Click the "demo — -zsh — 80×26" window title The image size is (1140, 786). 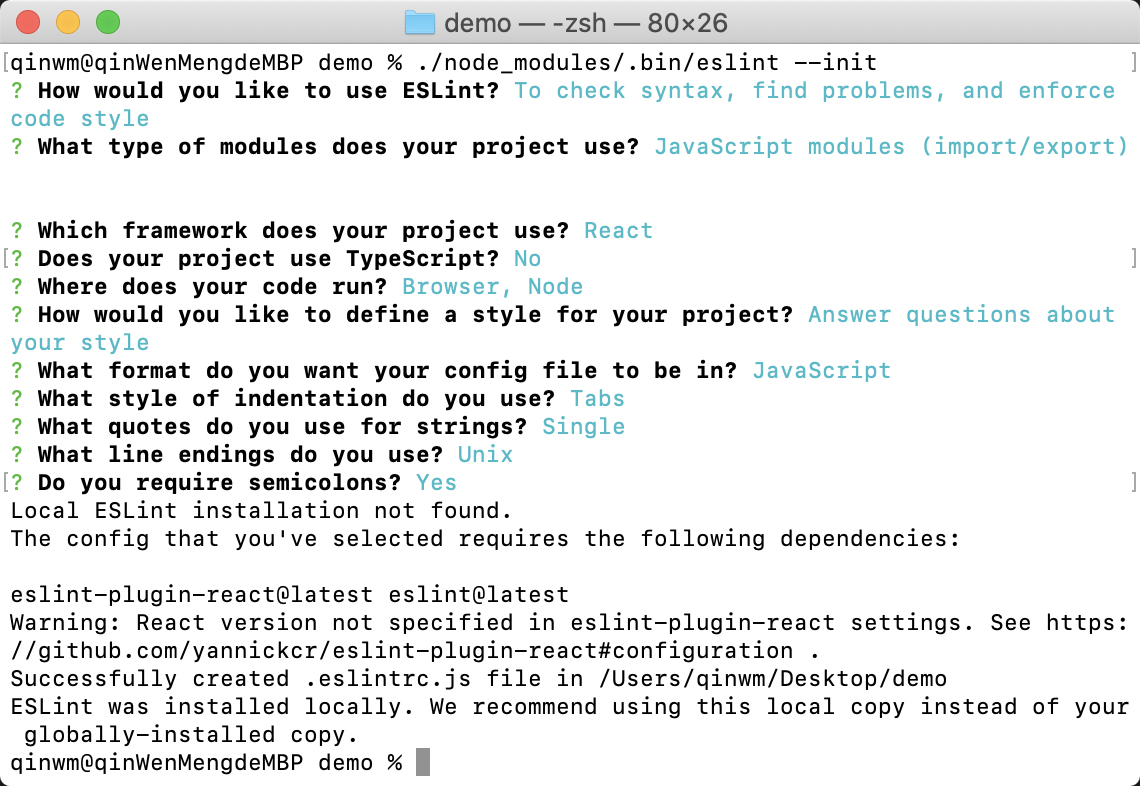click(x=585, y=22)
